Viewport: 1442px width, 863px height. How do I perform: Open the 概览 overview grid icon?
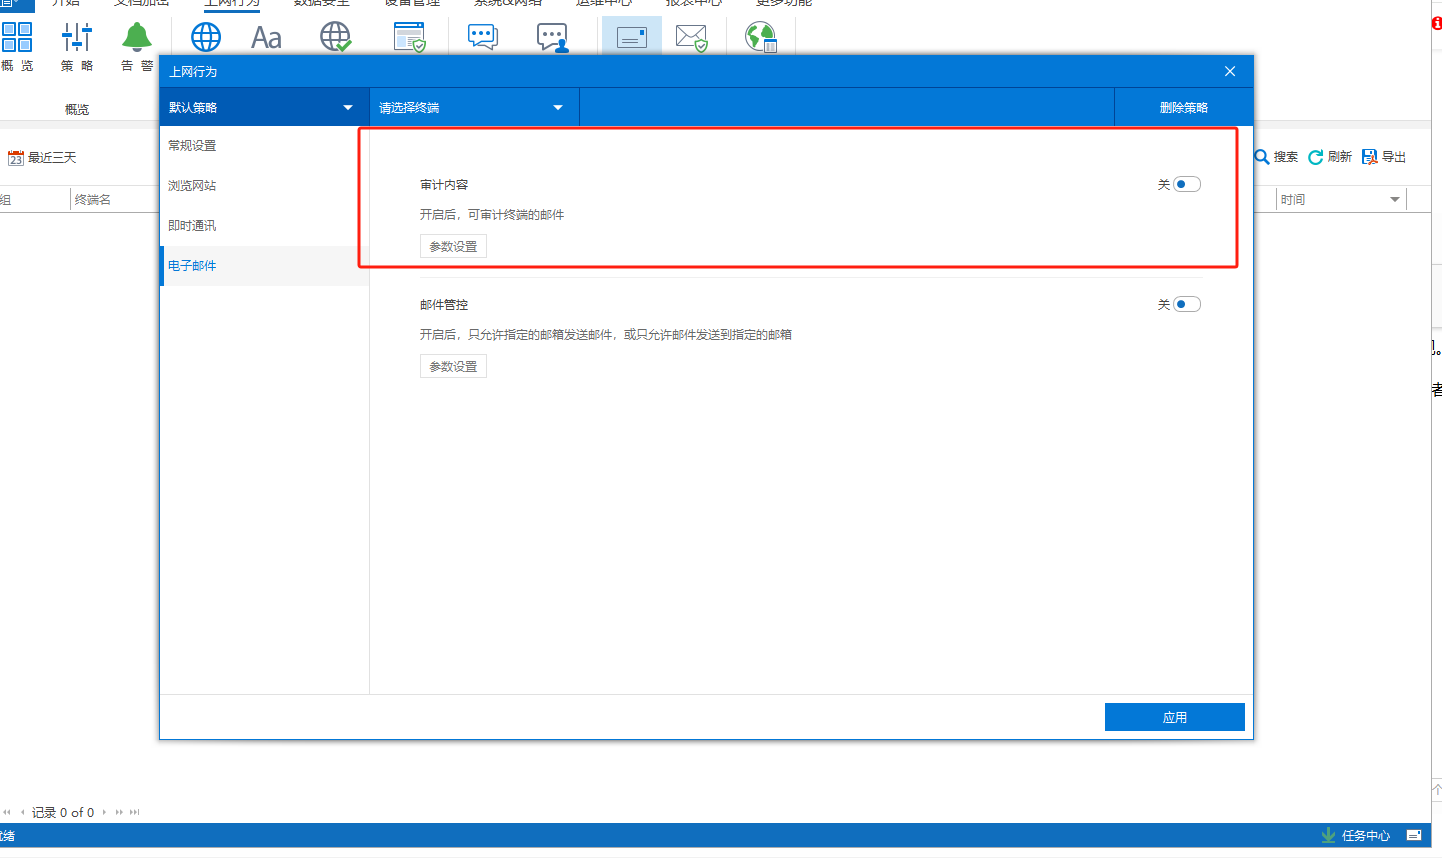[17, 38]
